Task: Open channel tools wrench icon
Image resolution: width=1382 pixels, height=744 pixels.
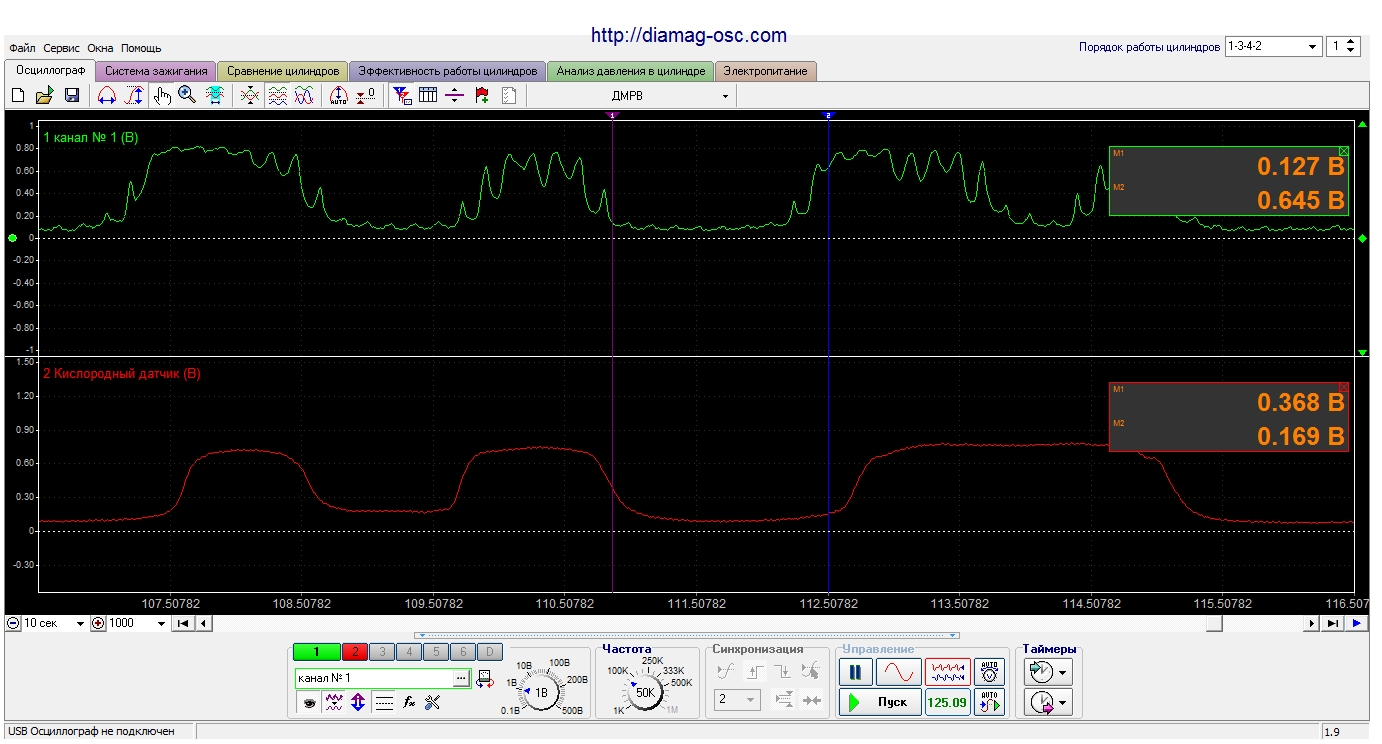Action: pos(432,703)
